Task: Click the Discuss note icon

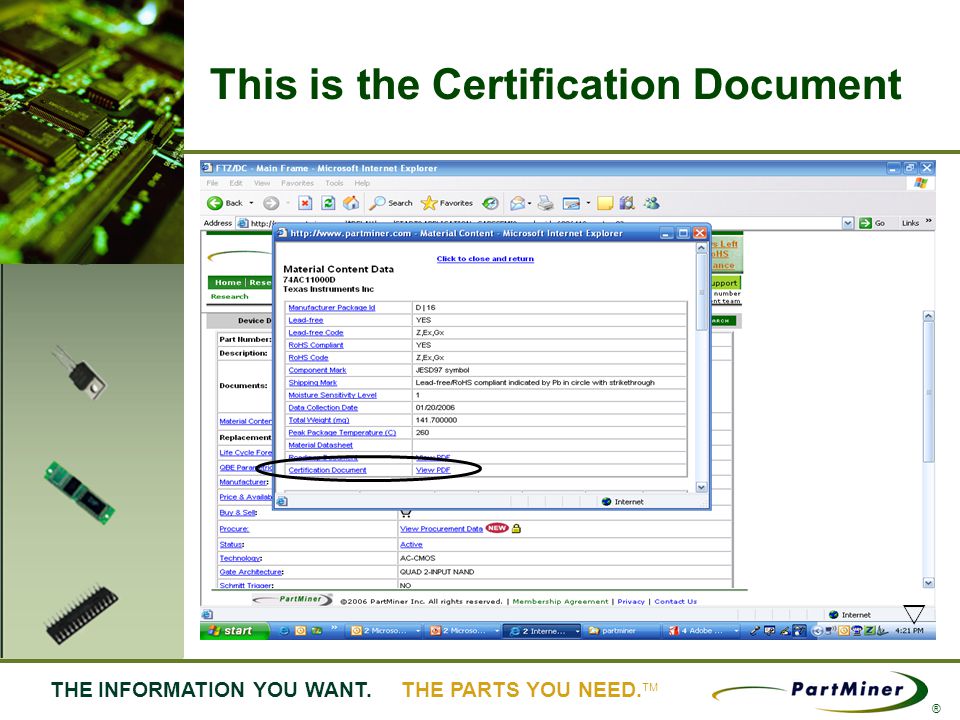Action: 605,203
